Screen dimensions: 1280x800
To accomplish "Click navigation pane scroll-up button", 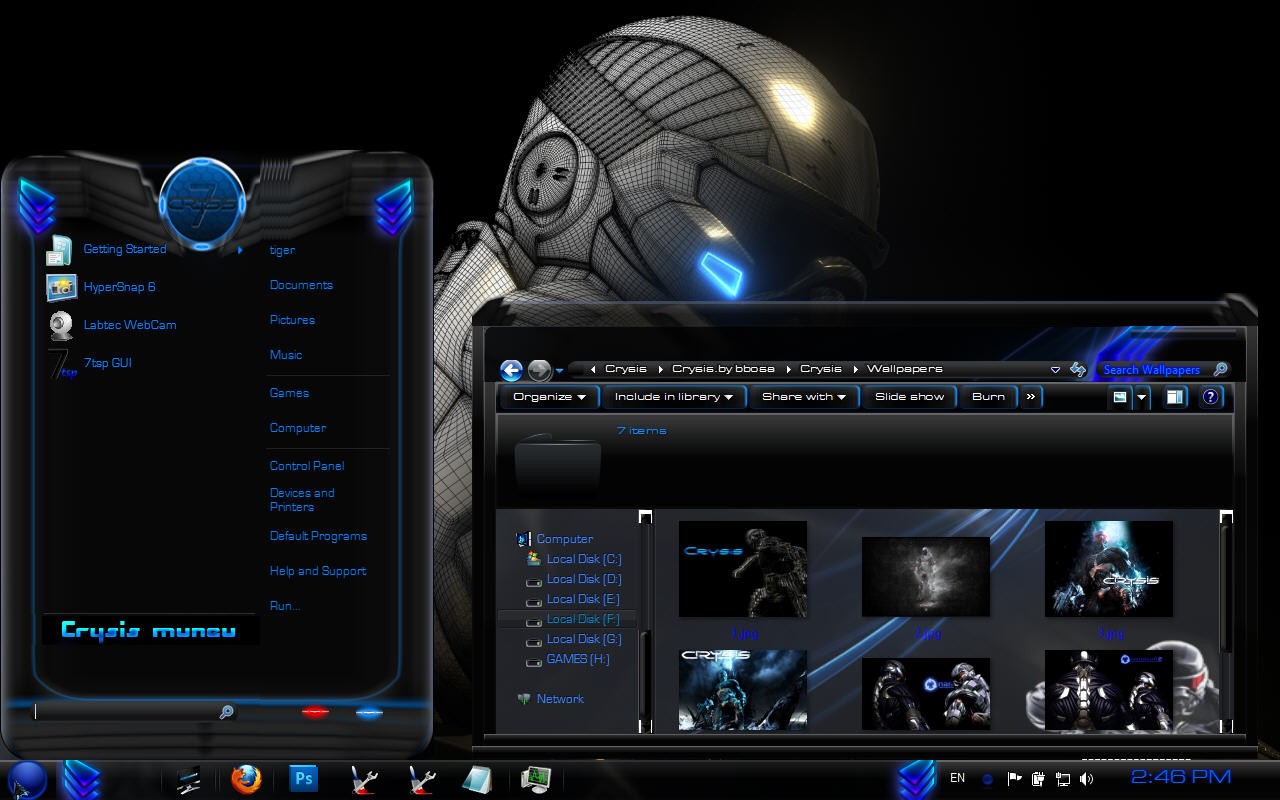I will (645, 517).
